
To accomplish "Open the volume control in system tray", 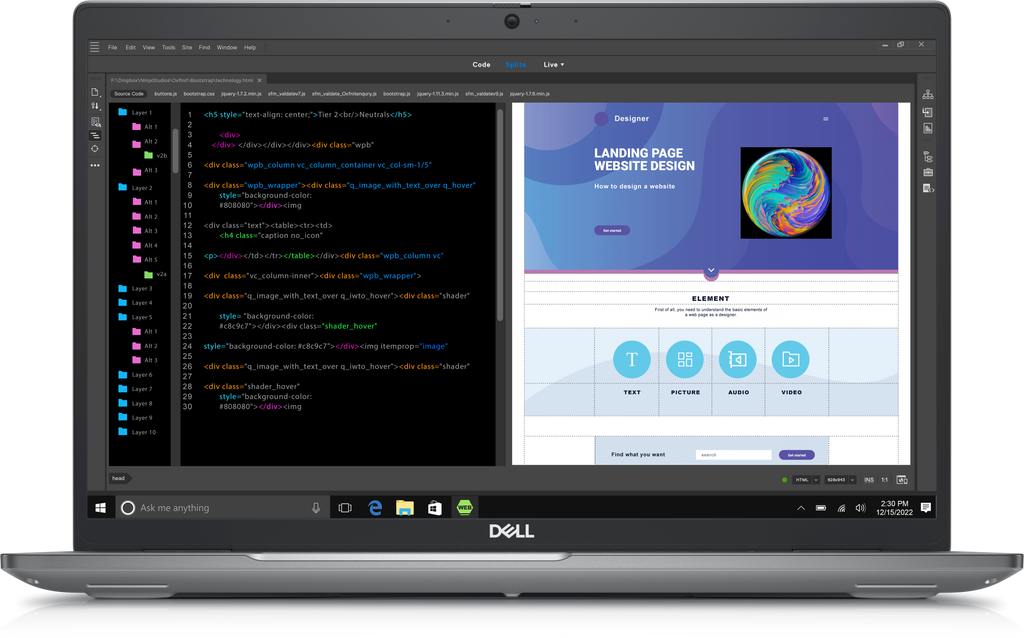I will (861, 508).
